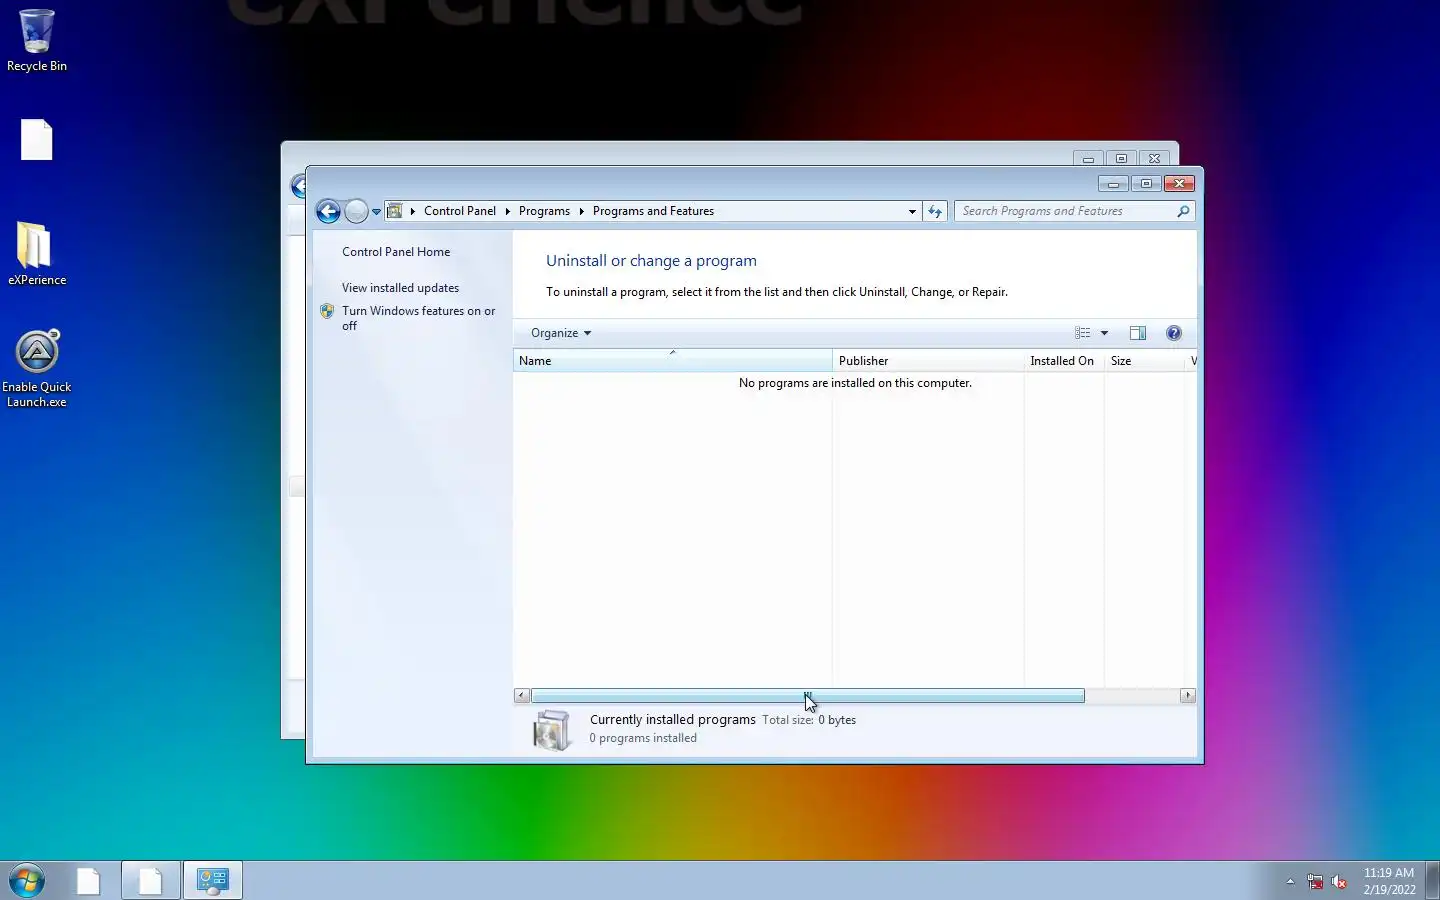The height and width of the screenshot is (900, 1440).
Task: Open Control Panel Home link
Action: tap(396, 252)
